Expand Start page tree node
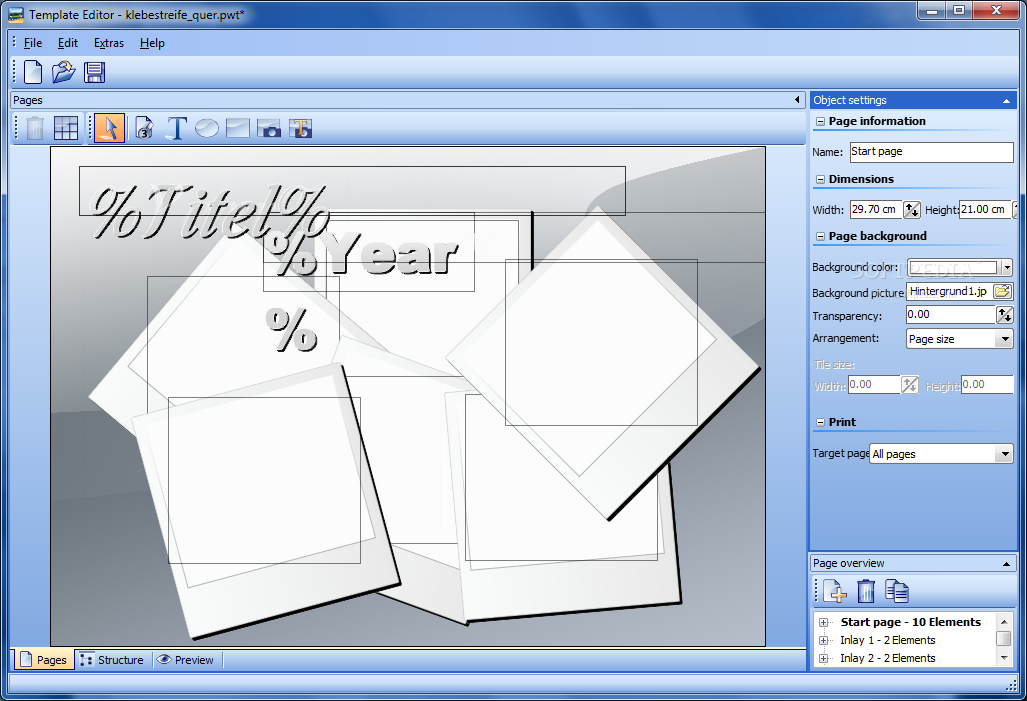 point(824,622)
